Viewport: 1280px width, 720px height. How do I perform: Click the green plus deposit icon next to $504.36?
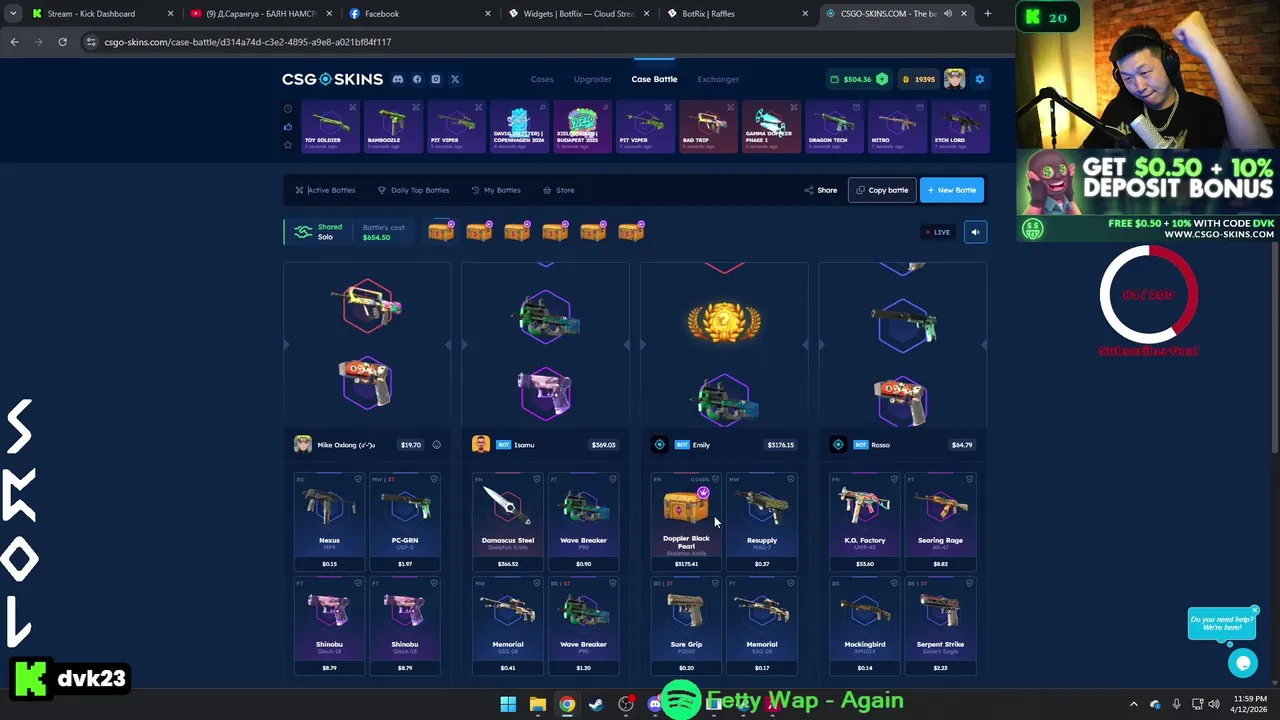click(x=882, y=79)
